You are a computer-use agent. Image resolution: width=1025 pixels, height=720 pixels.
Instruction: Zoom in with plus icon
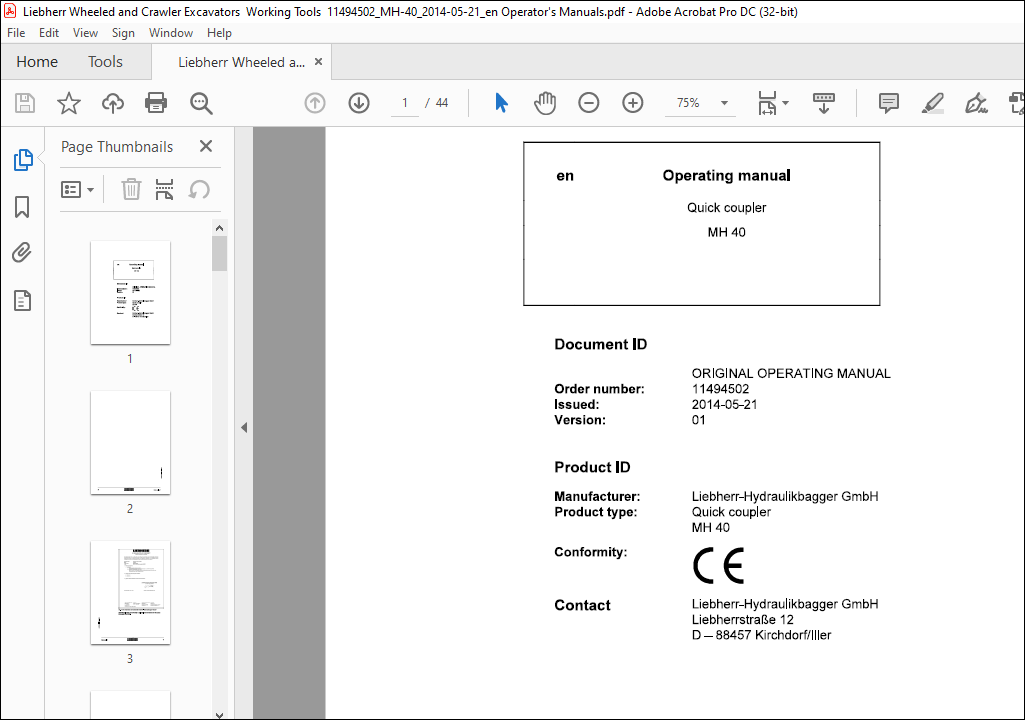[x=633, y=103]
